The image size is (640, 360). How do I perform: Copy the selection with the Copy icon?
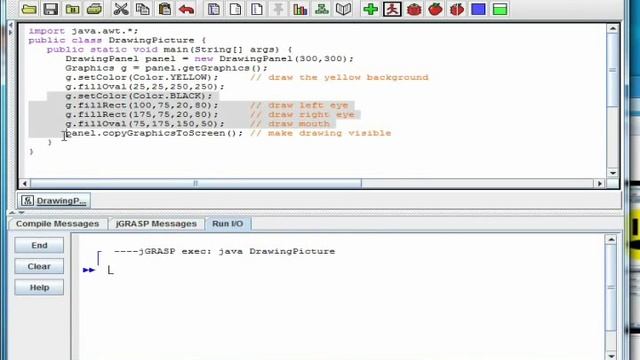[143, 9]
